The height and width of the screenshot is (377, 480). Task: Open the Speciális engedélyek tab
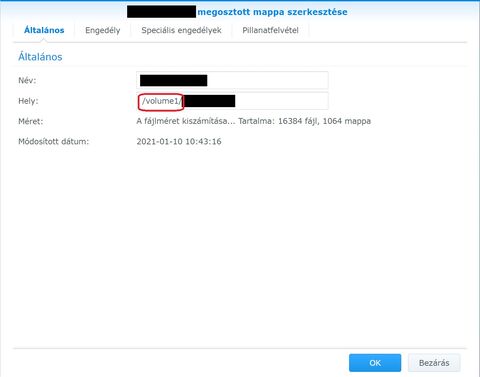pyautogui.click(x=181, y=30)
